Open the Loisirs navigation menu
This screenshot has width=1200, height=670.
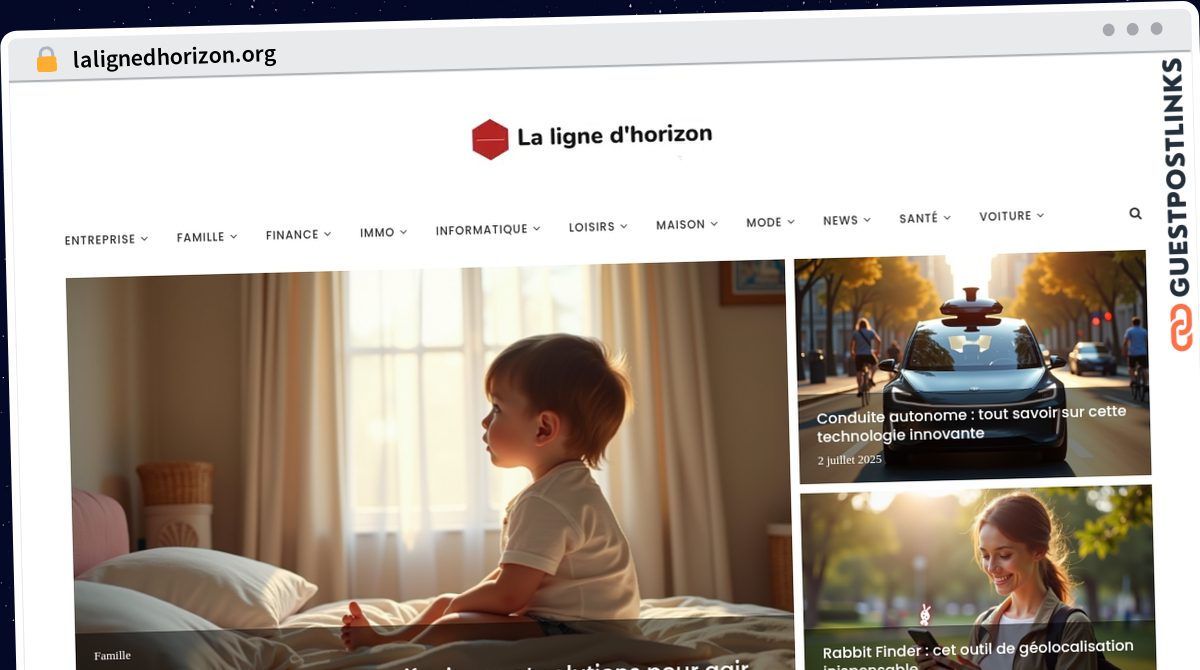tap(598, 227)
